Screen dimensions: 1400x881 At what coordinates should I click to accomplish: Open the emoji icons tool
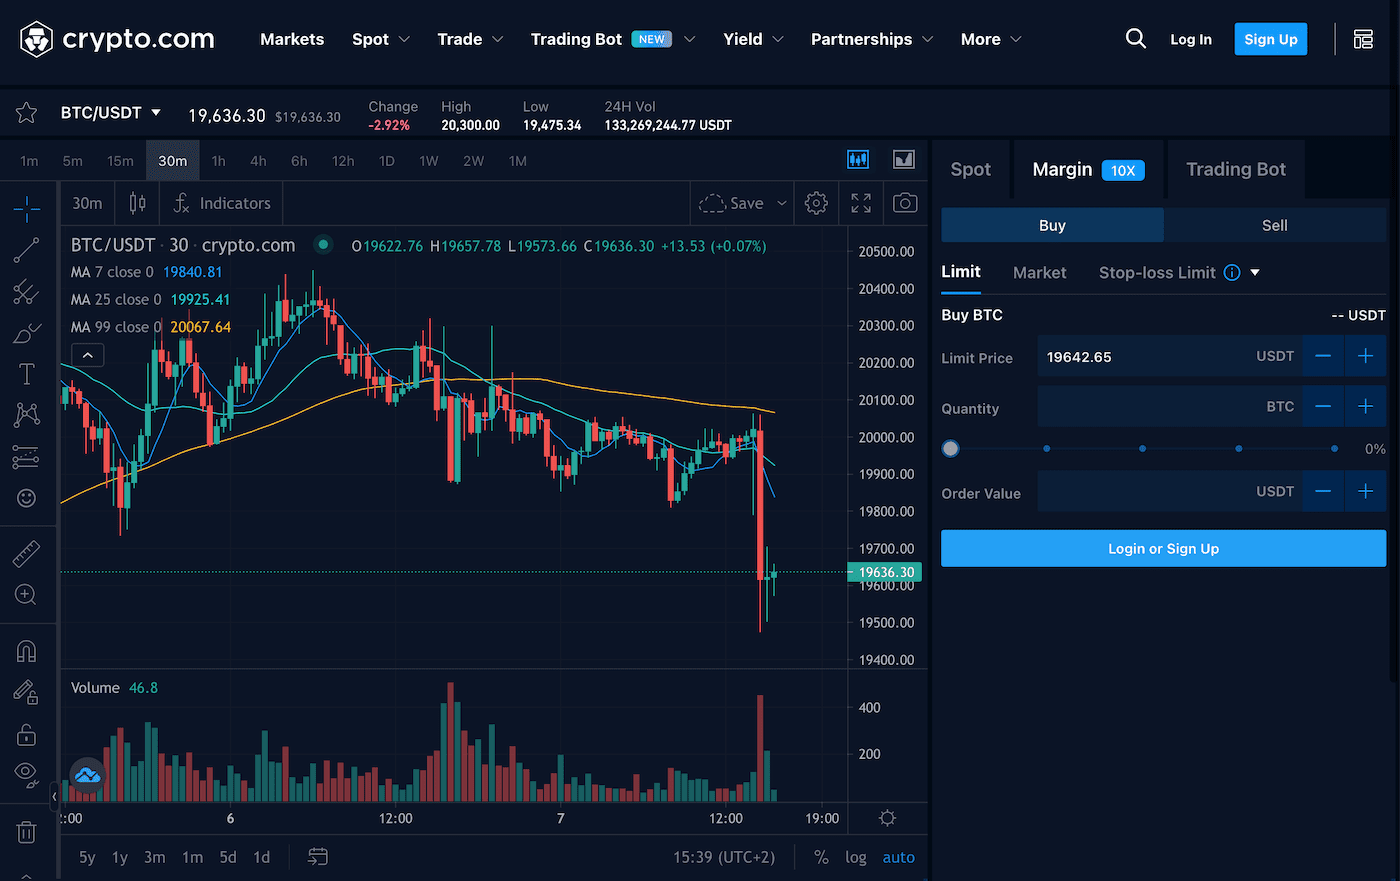(x=27, y=498)
